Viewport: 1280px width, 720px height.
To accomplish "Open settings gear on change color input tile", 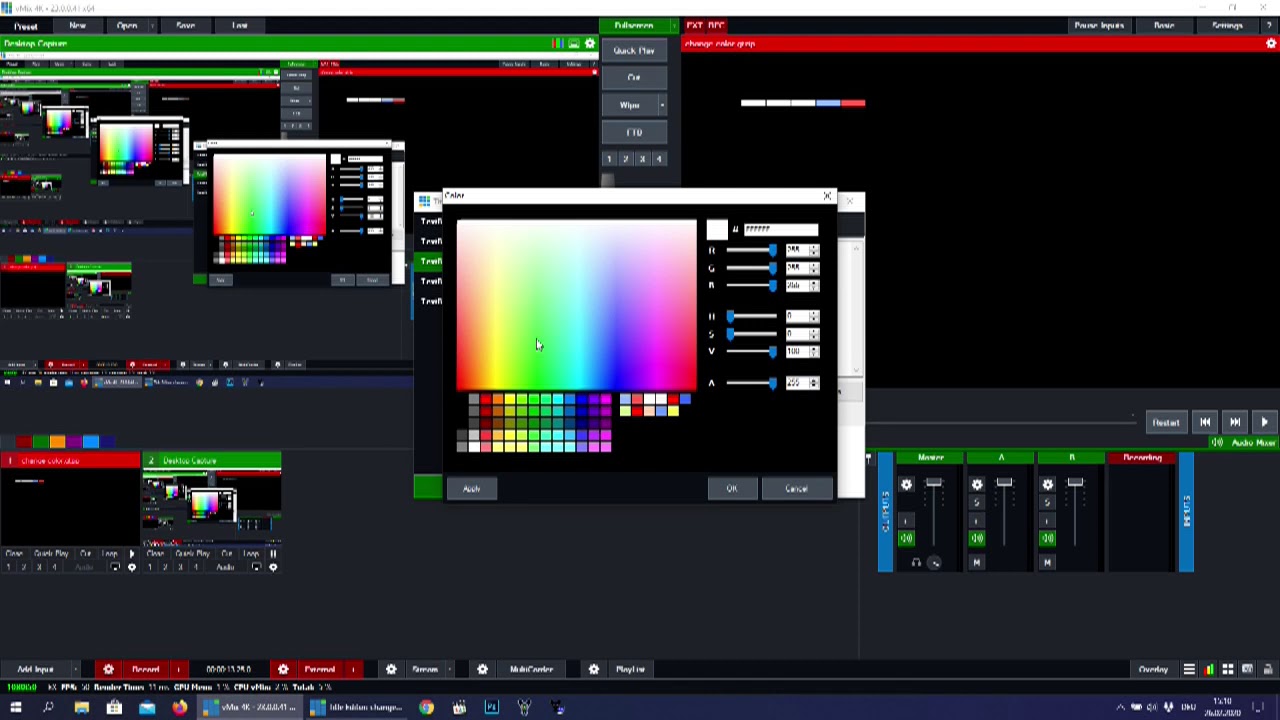I will tap(131, 567).
